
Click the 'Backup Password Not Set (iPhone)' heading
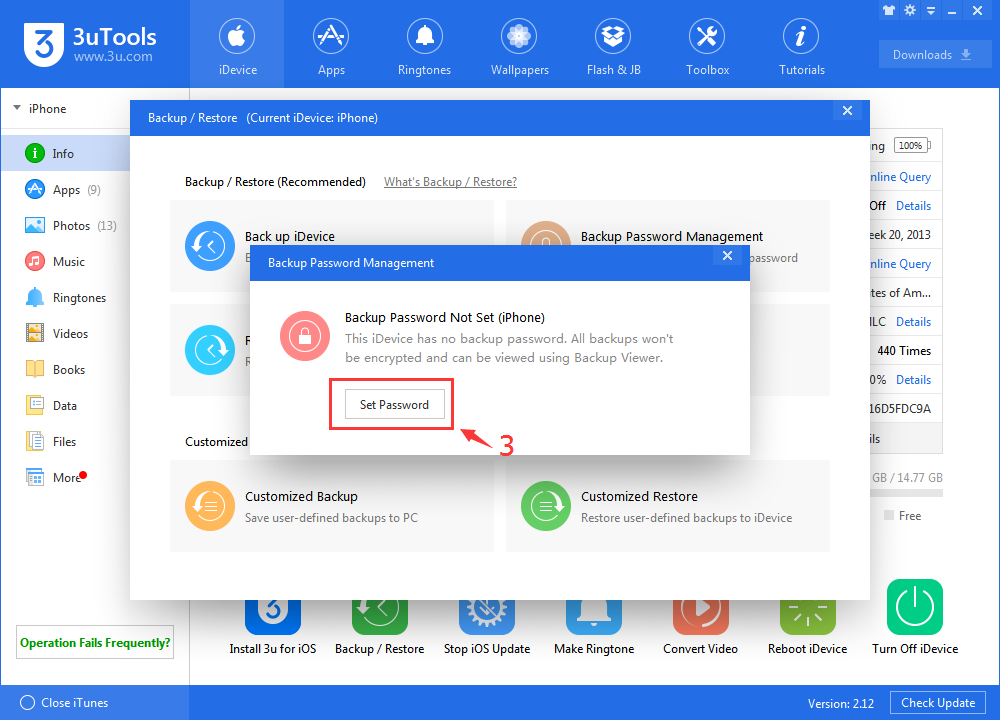[x=445, y=318]
